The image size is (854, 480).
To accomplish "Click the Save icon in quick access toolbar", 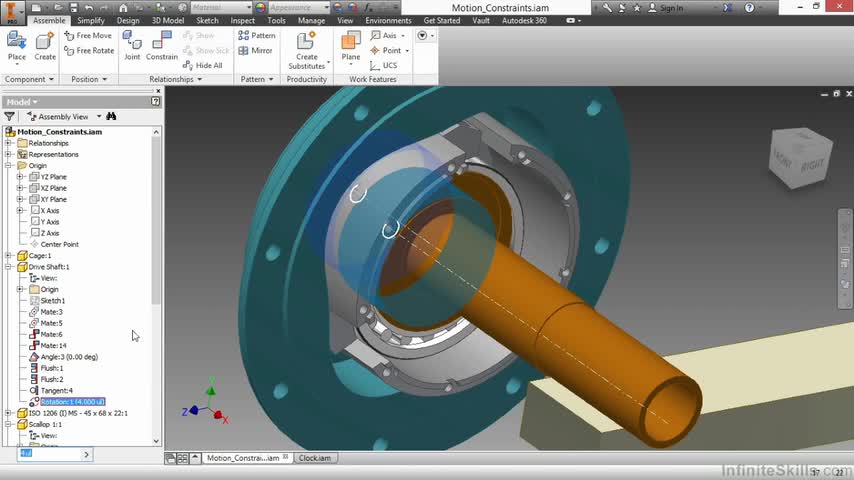I will coord(74,8).
